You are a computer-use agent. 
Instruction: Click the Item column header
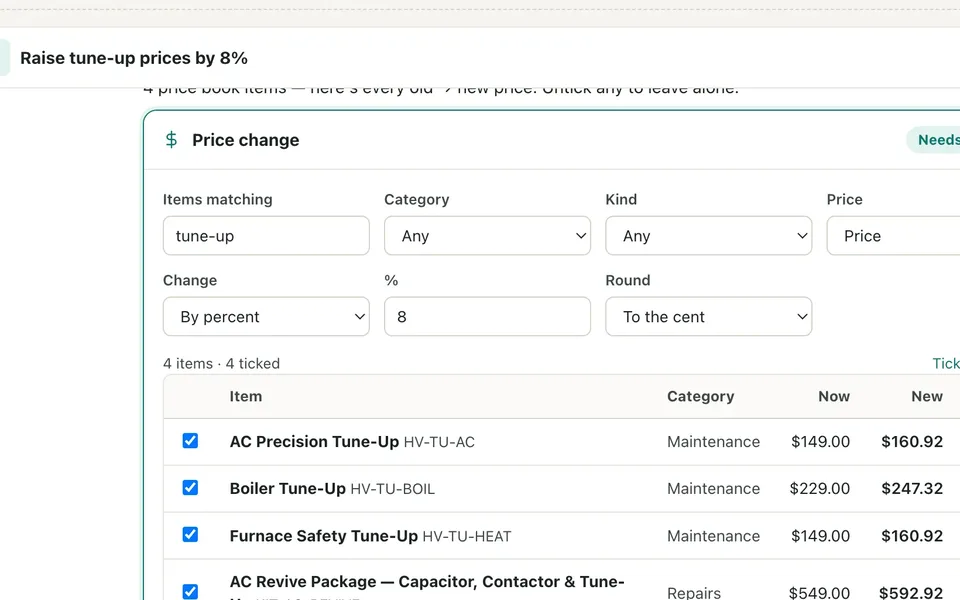(246, 397)
